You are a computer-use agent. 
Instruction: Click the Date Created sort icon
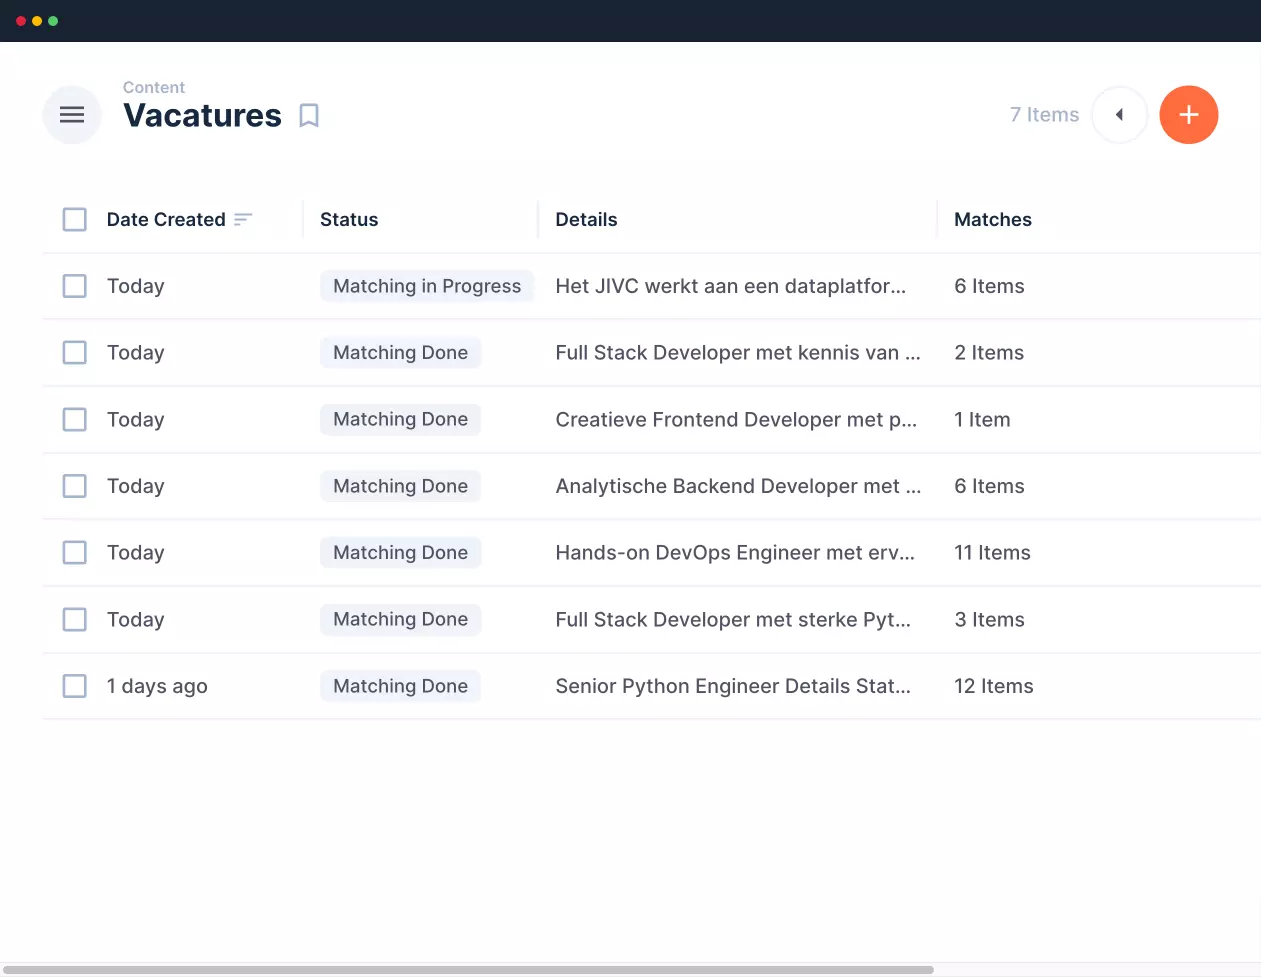coord(243,220)
